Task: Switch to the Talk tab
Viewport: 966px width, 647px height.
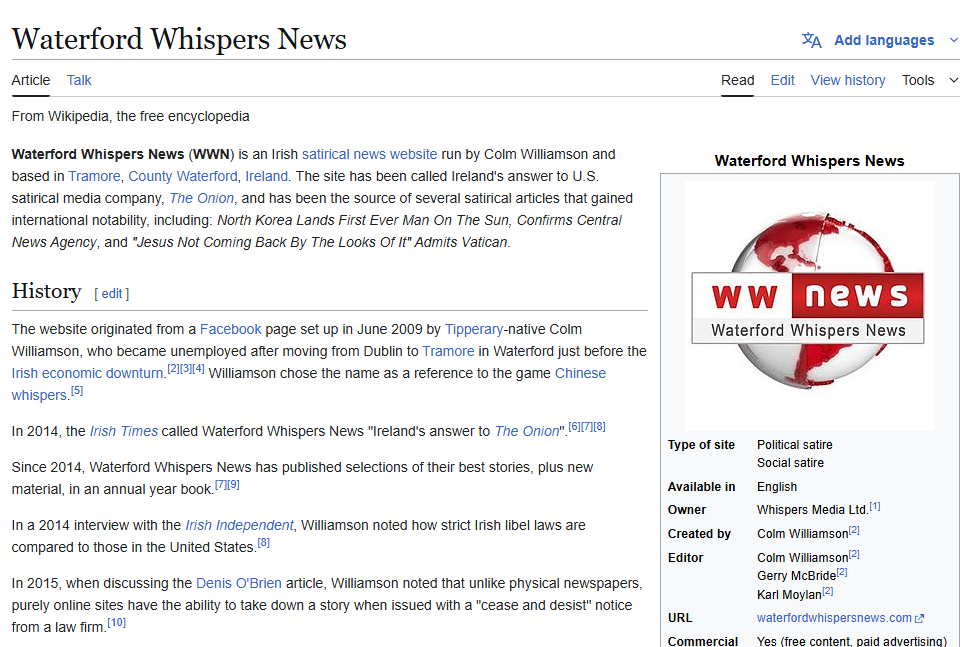Action: 79,80
